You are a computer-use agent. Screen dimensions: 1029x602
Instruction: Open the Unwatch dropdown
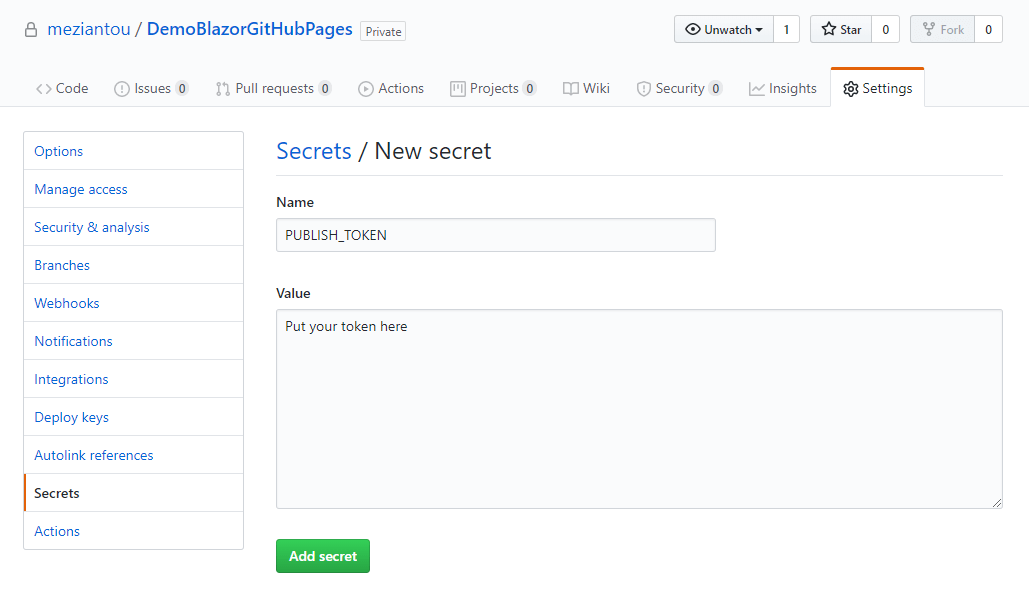click(x=723, y=30)
